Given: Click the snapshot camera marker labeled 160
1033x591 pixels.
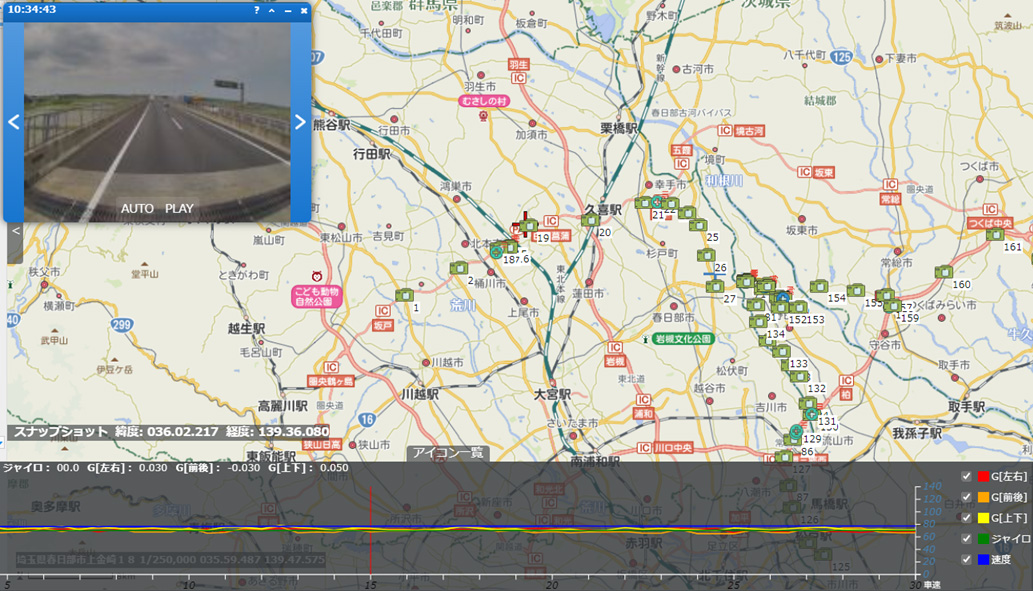Looking at the screenshot, I should click(x=943, y=271).
